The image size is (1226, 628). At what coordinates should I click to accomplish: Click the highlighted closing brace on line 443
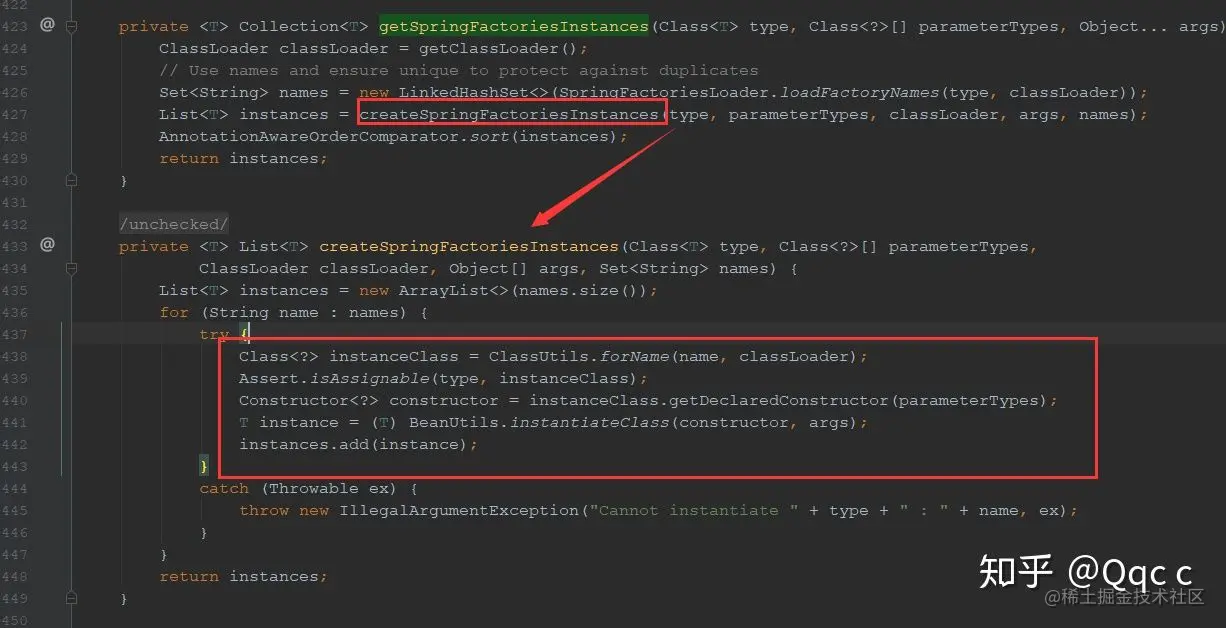204,466
